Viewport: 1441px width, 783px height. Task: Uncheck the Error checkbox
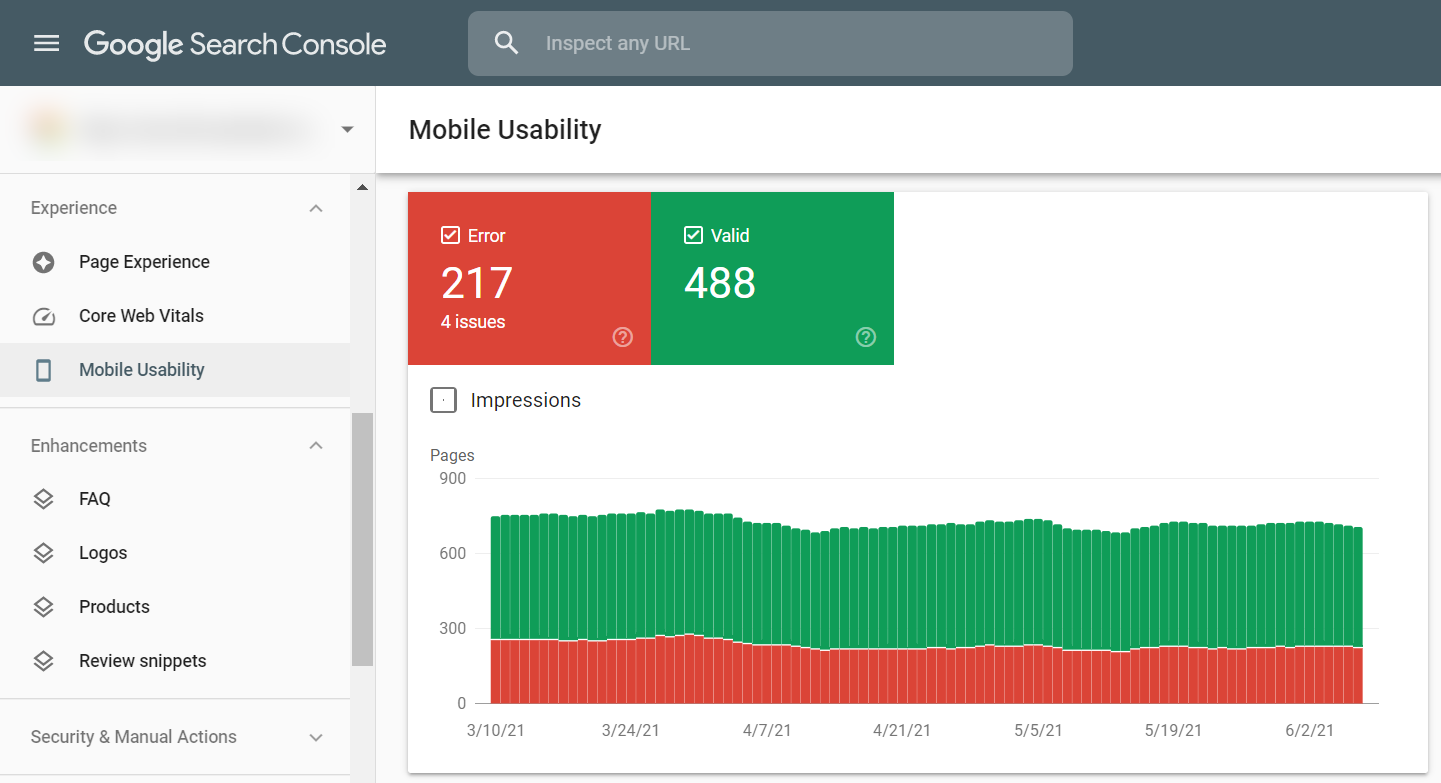[x=450, y=236]
